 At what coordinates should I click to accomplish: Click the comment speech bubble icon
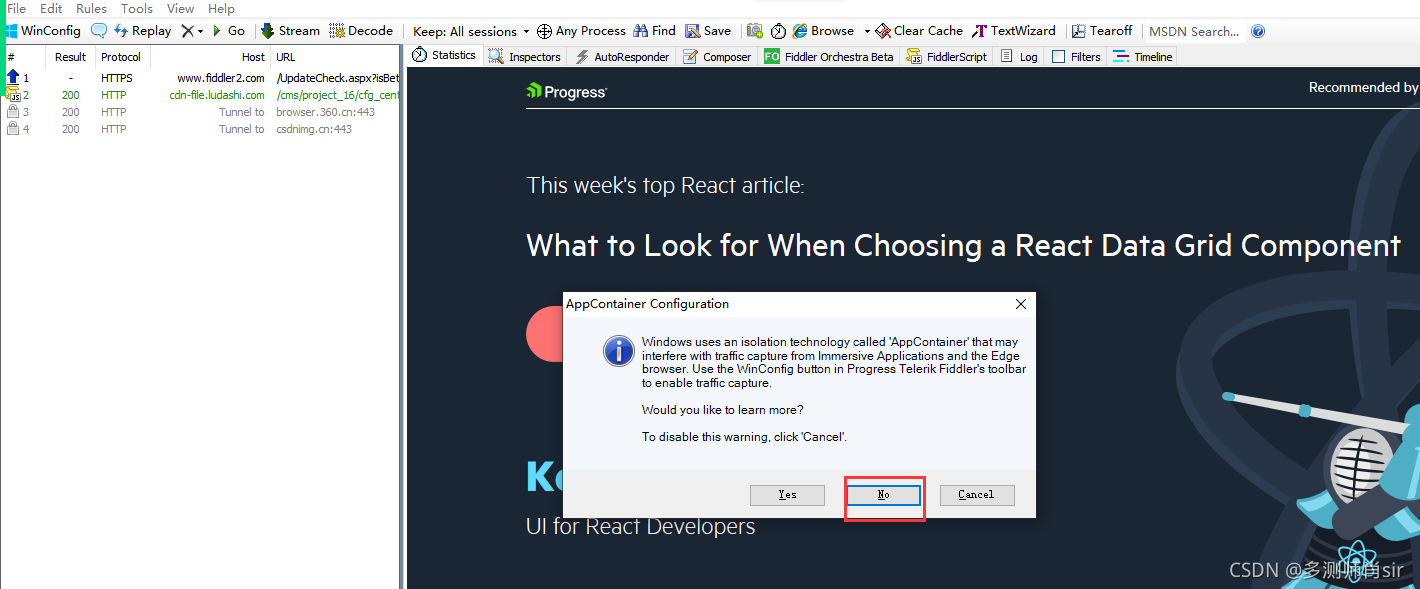click(99, 31)
